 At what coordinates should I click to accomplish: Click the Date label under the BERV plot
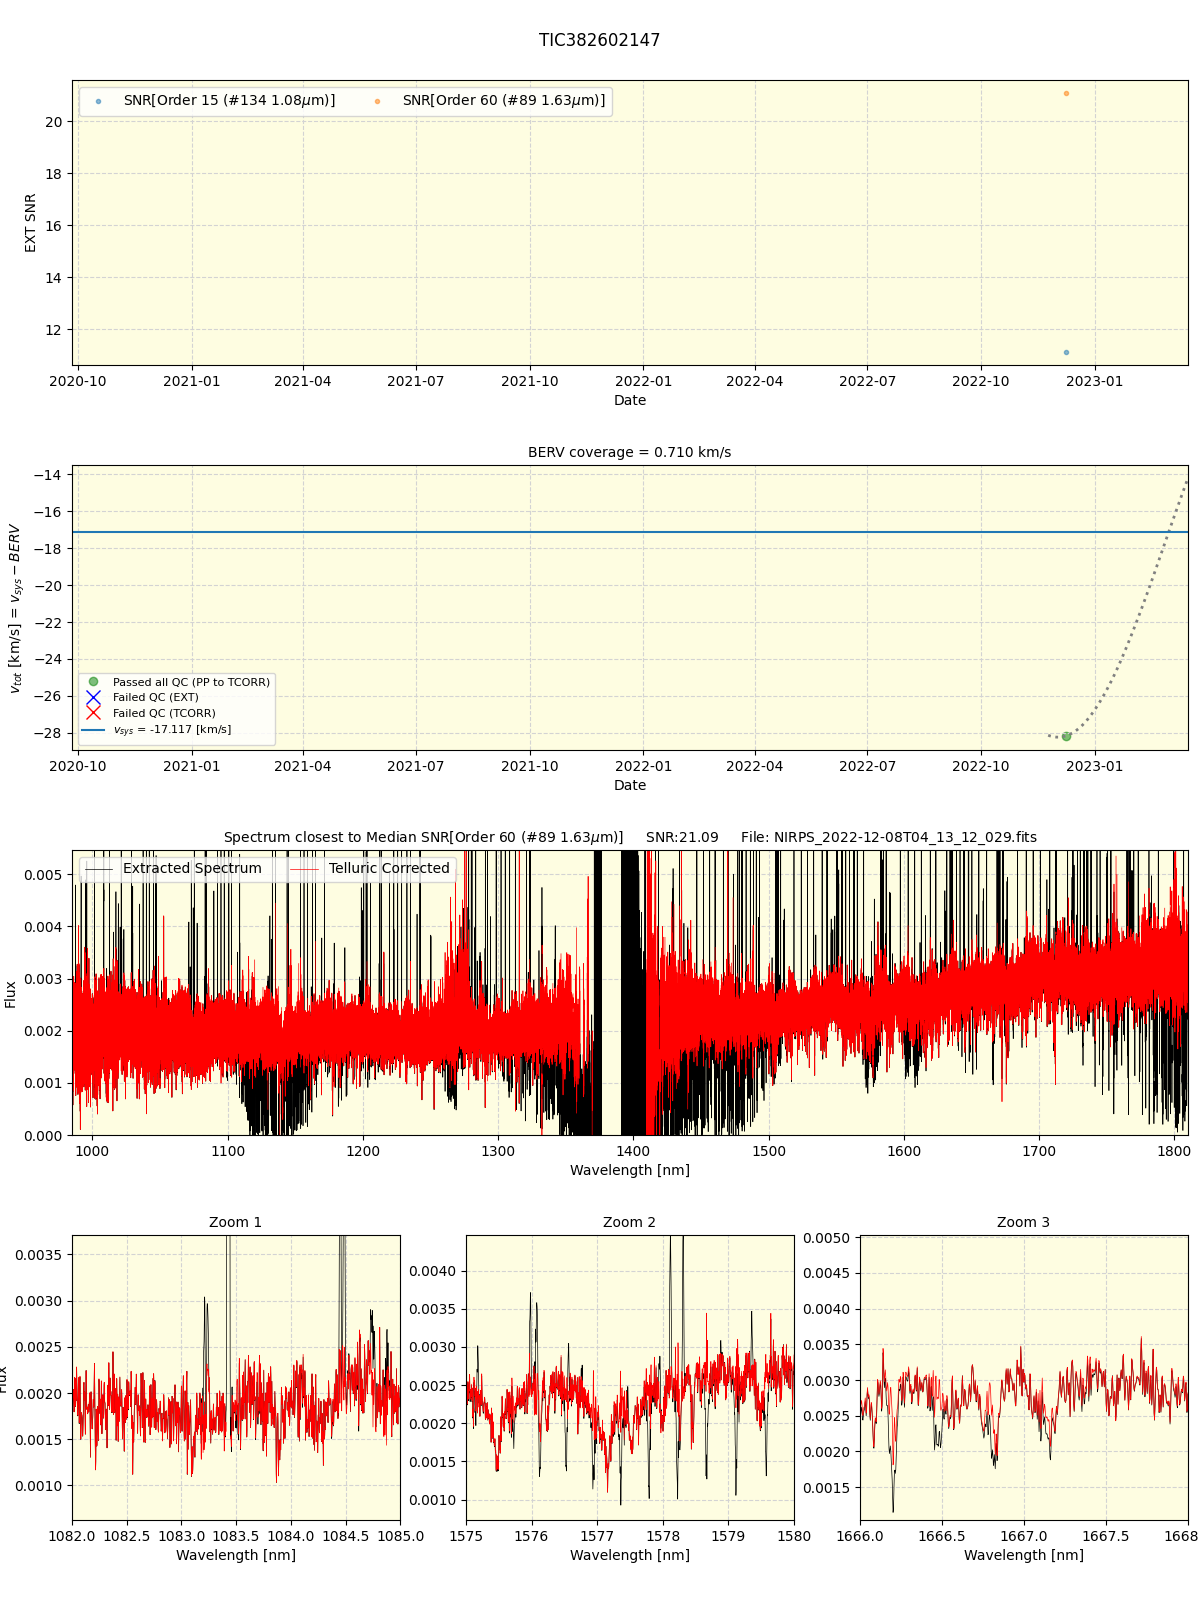pyautogui.click(x=629, y=785)
